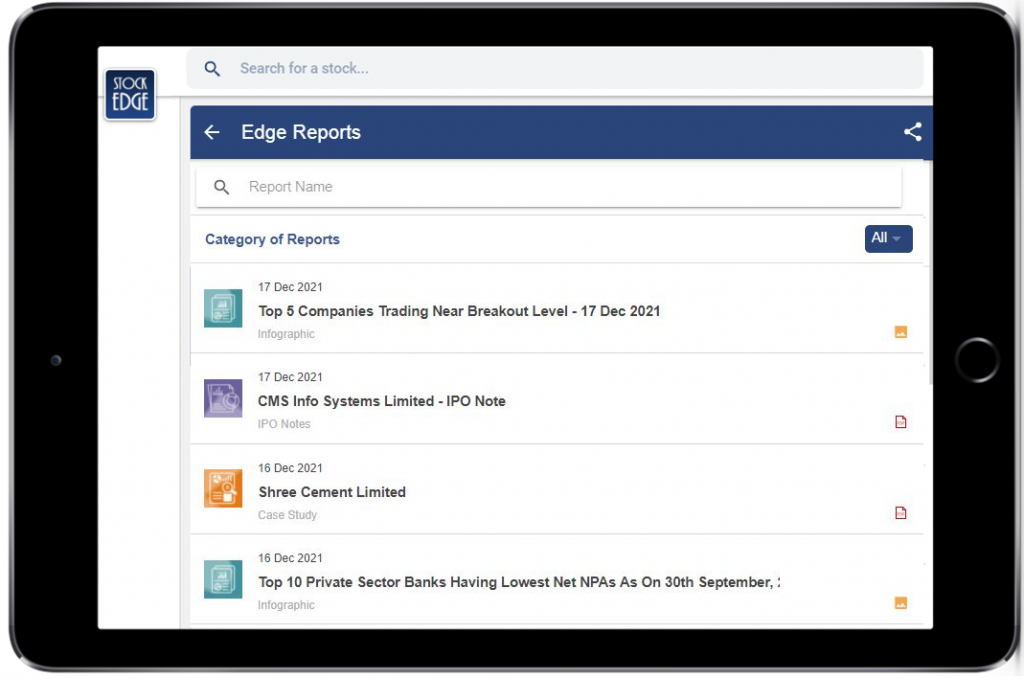1024x679 pixels.
Task: Share the Edge Reports page
Action: (912, 132)
